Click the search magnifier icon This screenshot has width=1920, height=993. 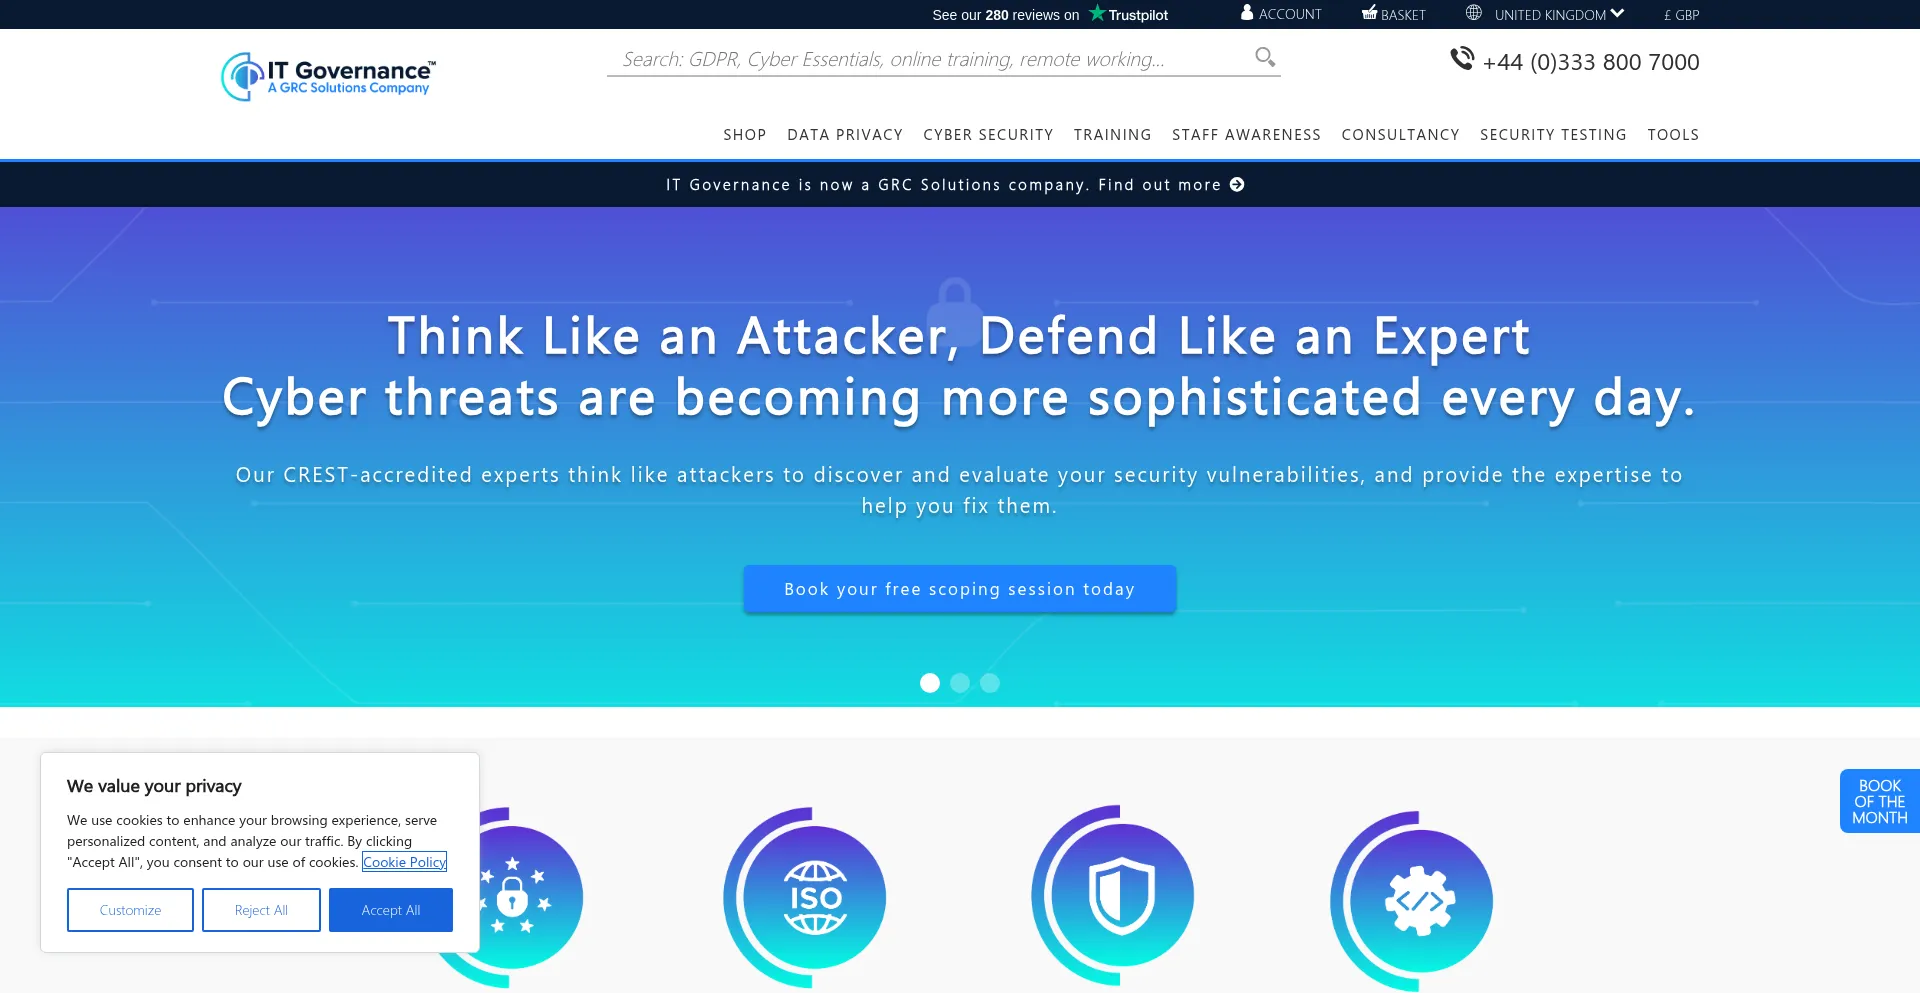click(x=1264, y=58)
